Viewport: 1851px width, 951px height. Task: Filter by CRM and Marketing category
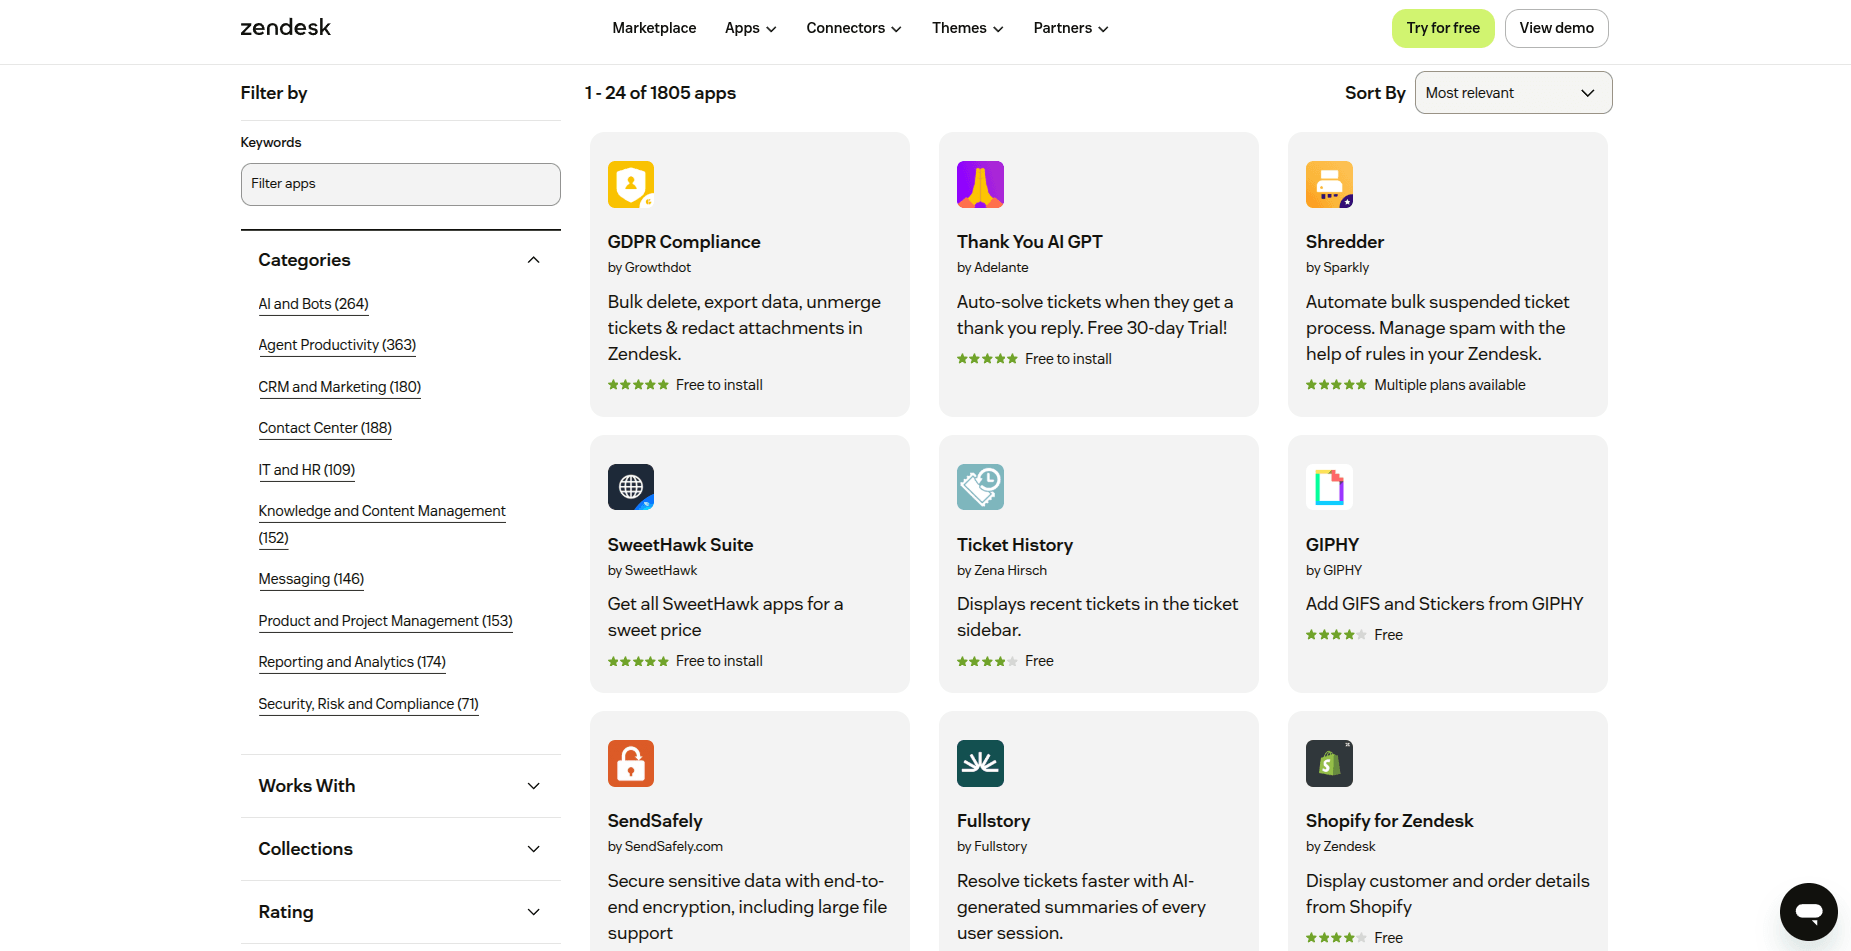(339, 387)
